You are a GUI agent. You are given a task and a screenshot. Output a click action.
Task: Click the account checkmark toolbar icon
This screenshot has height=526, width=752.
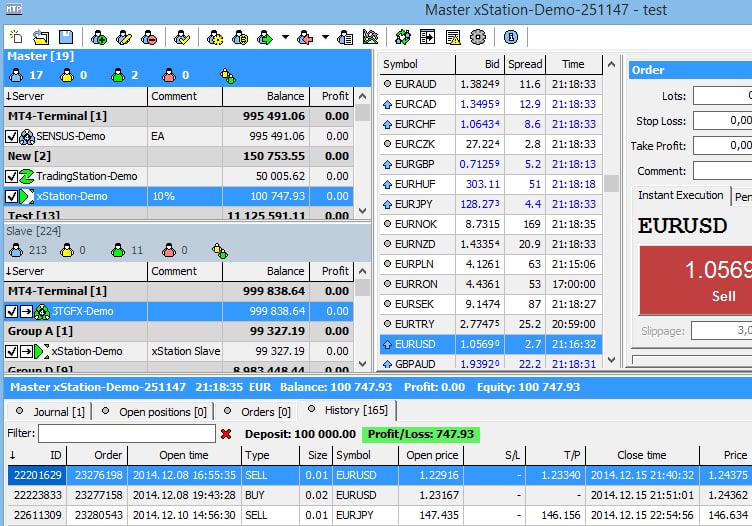pyautogui.click(x=182, y=37)
